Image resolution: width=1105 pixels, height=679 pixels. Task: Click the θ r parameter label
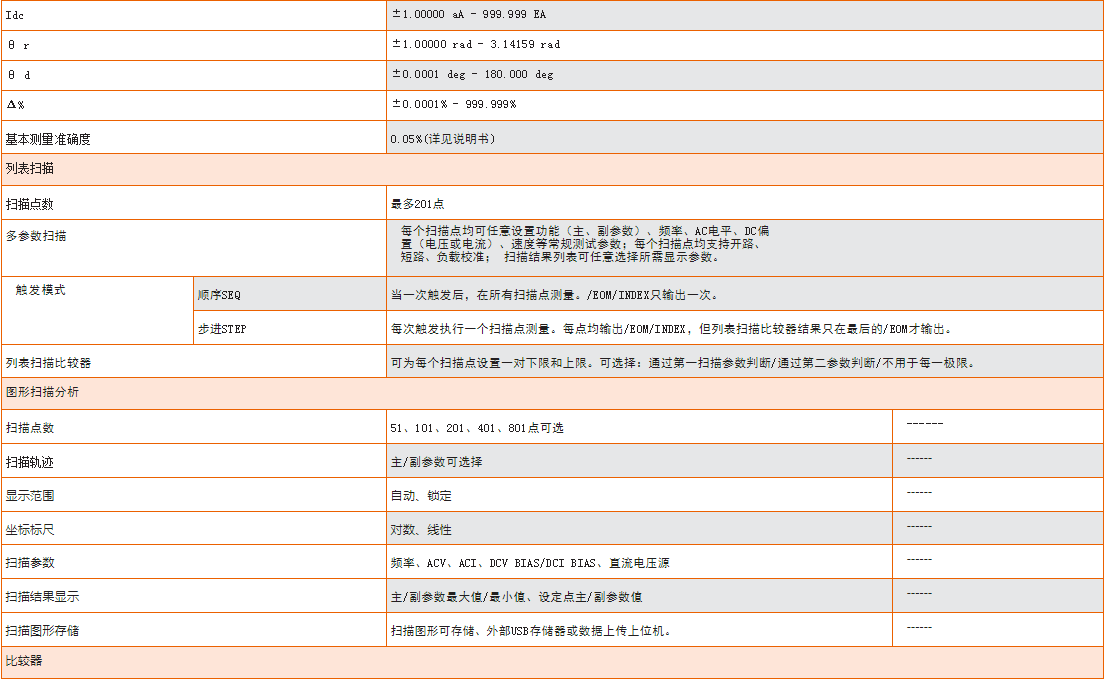(x=18, y=45)
